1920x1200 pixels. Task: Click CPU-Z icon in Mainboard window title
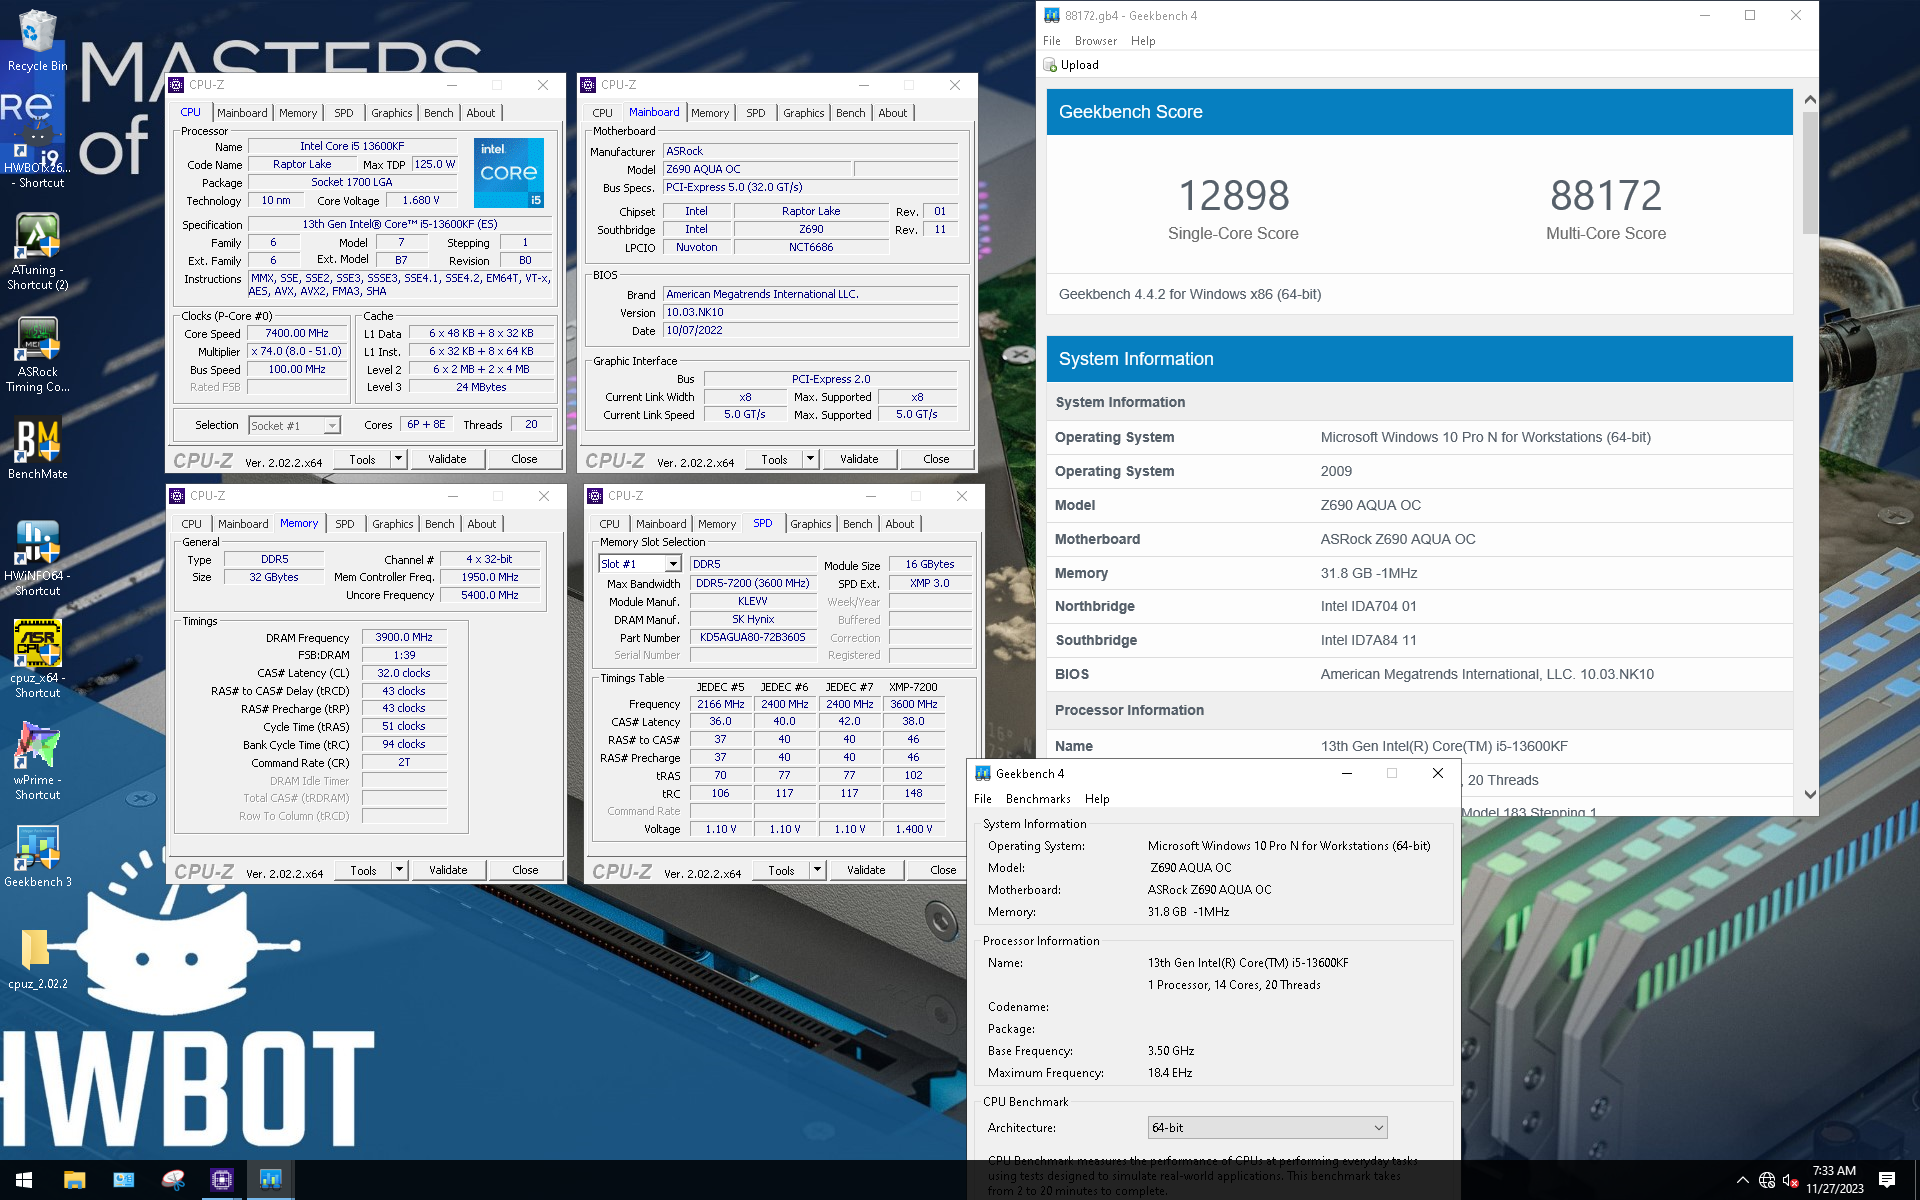pos(590,85)
